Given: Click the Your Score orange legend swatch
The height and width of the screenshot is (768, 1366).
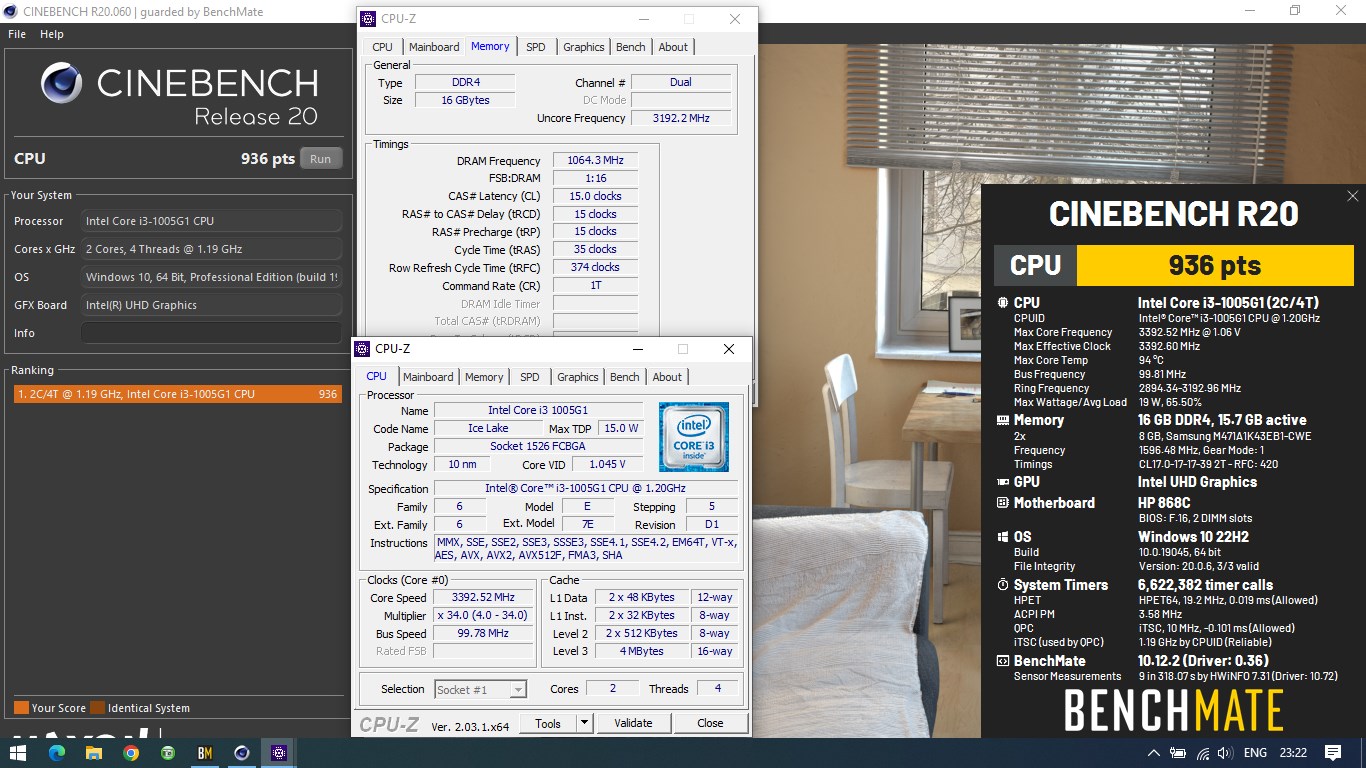Looking at the screenshot, I should click(x=21, y=708).
